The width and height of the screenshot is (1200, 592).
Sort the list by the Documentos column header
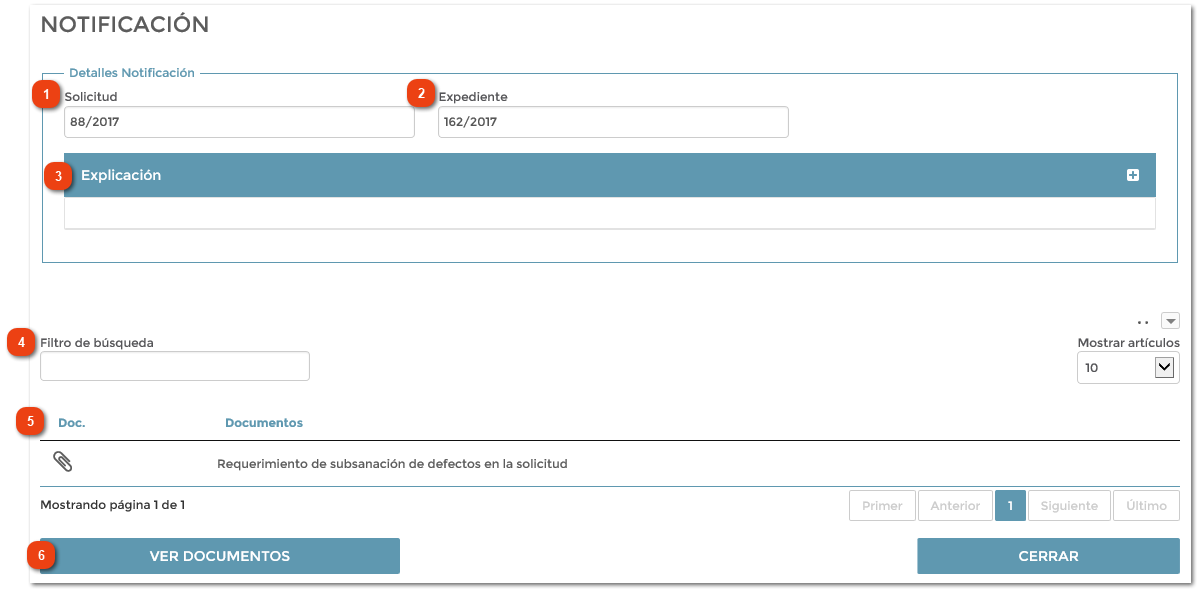(x=263, y=422)
